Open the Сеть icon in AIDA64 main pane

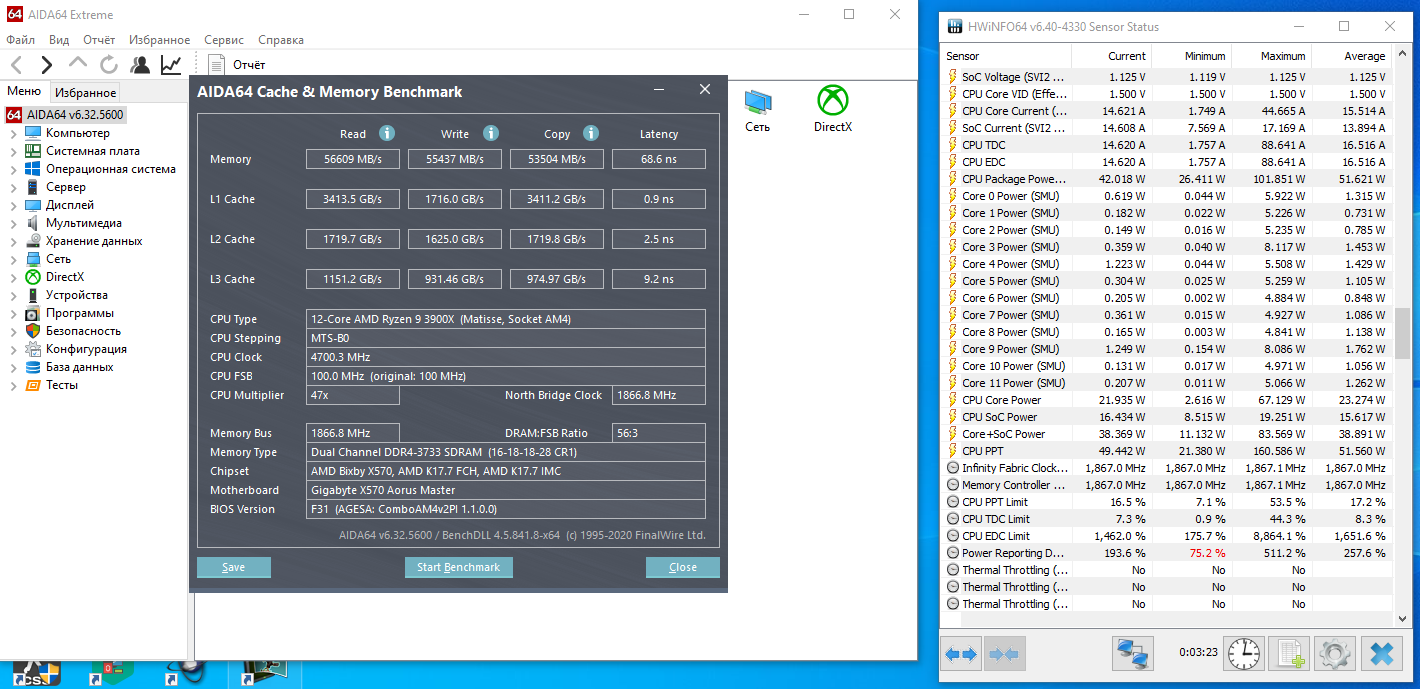click(x=757, y=109)
